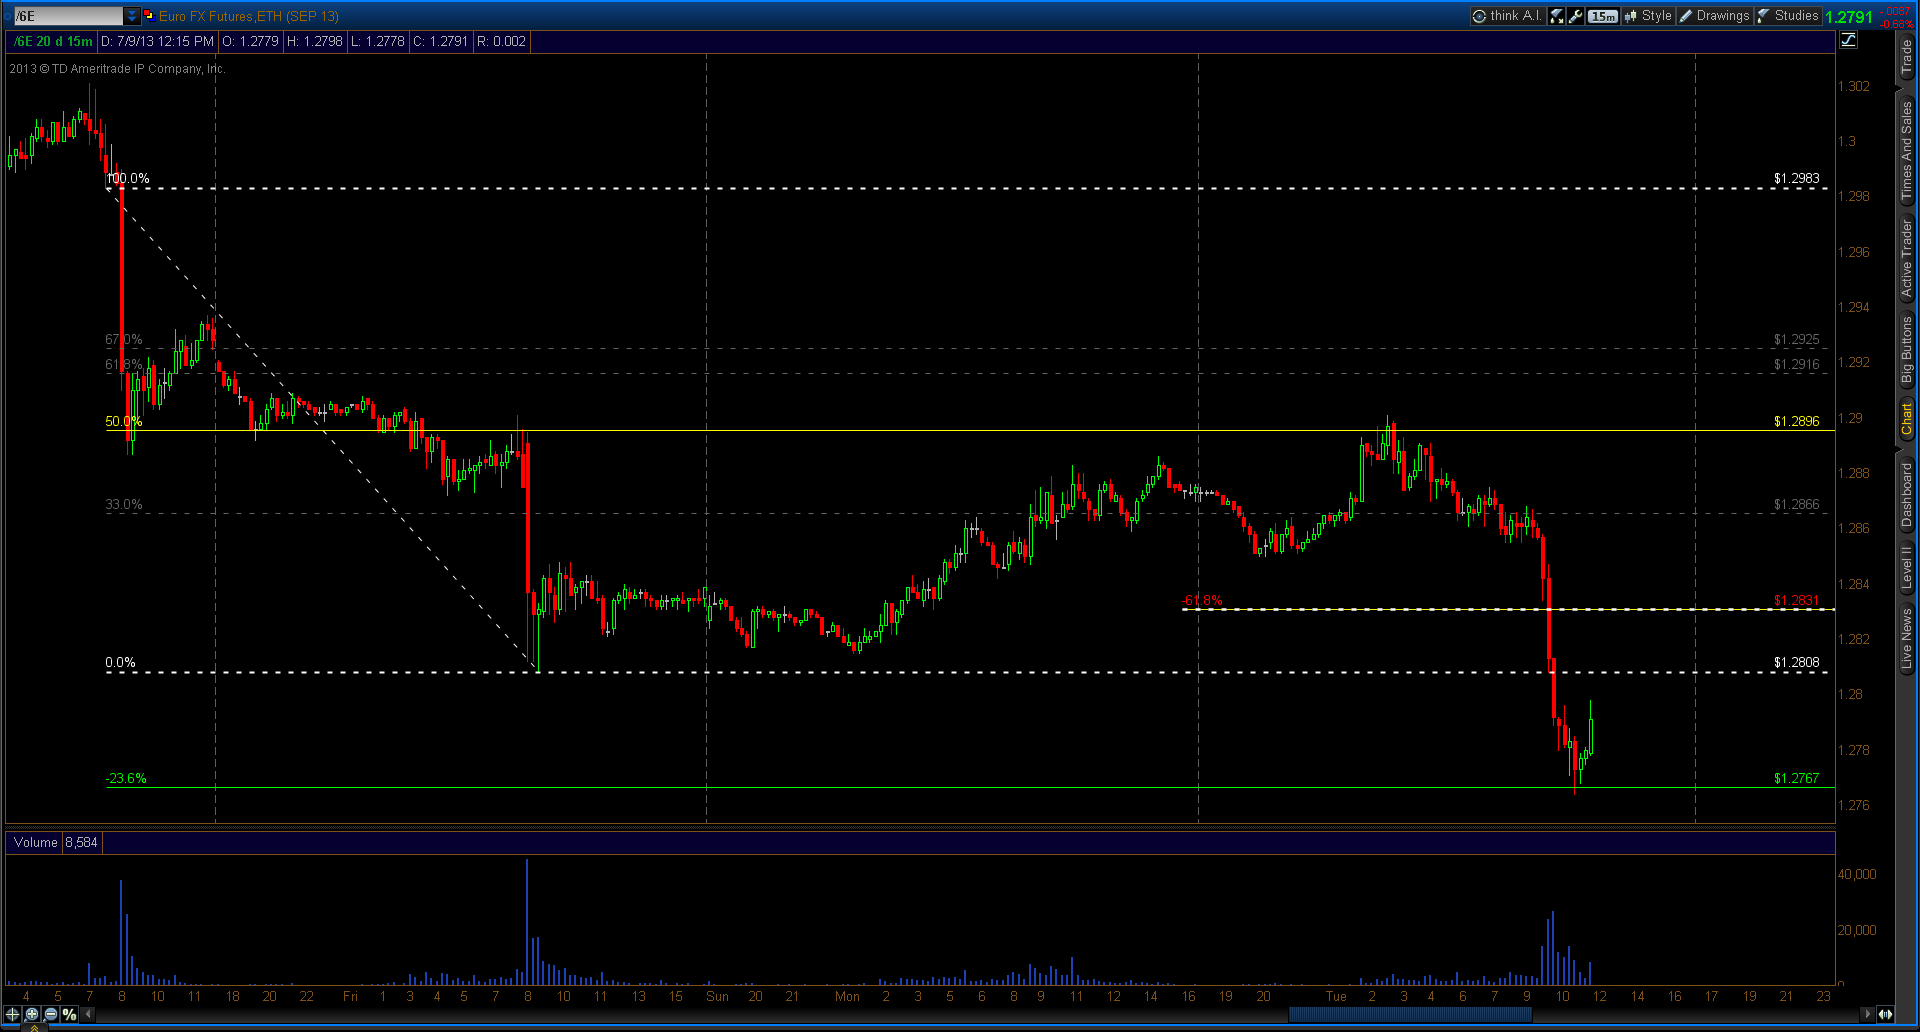Open the wrench chart settings icon
Viewport: 1920px width, 1032px height.
point(1576,16)
